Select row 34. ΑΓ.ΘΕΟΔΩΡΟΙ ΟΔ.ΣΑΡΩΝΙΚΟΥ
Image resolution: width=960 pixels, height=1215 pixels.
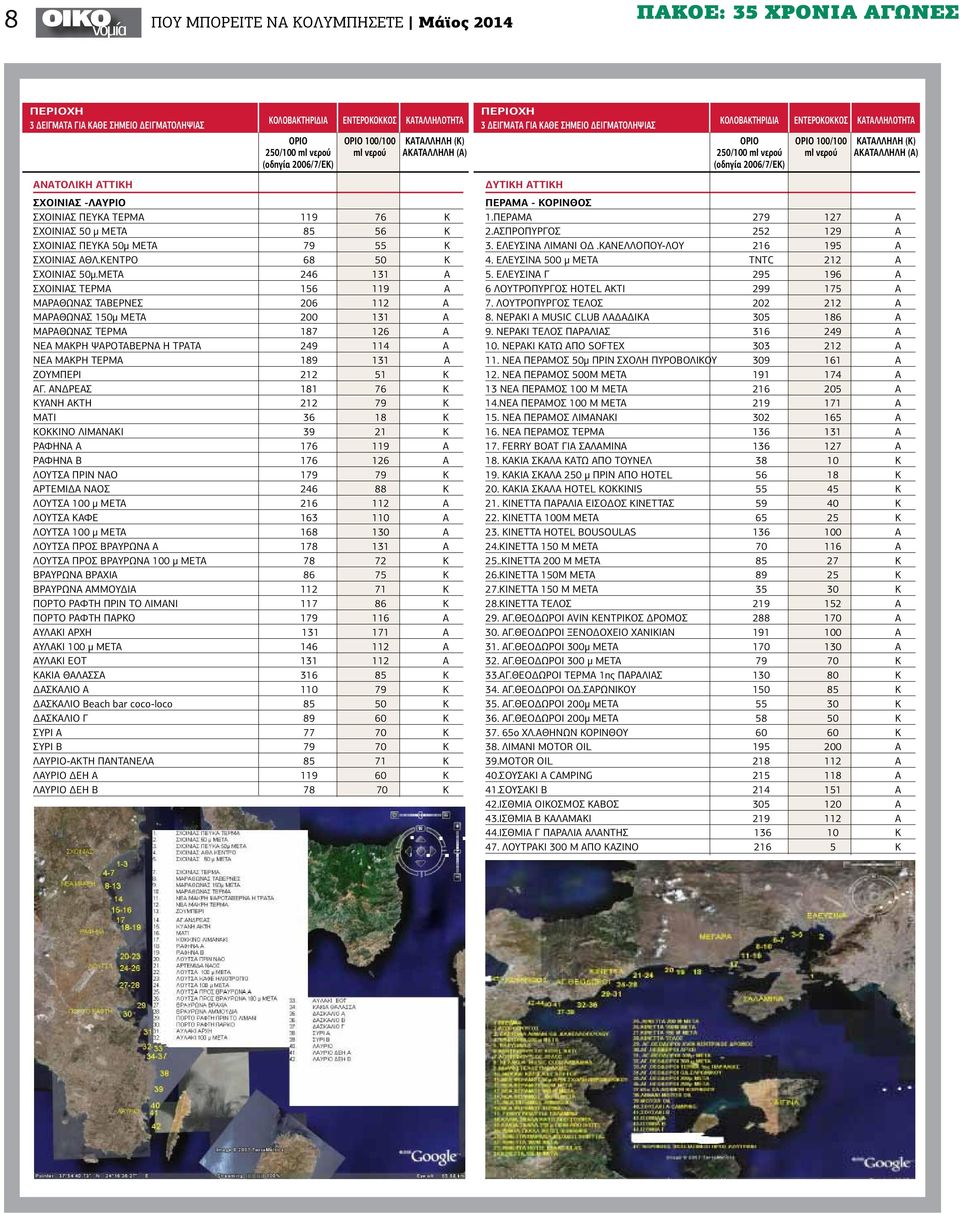pos(698,690)
